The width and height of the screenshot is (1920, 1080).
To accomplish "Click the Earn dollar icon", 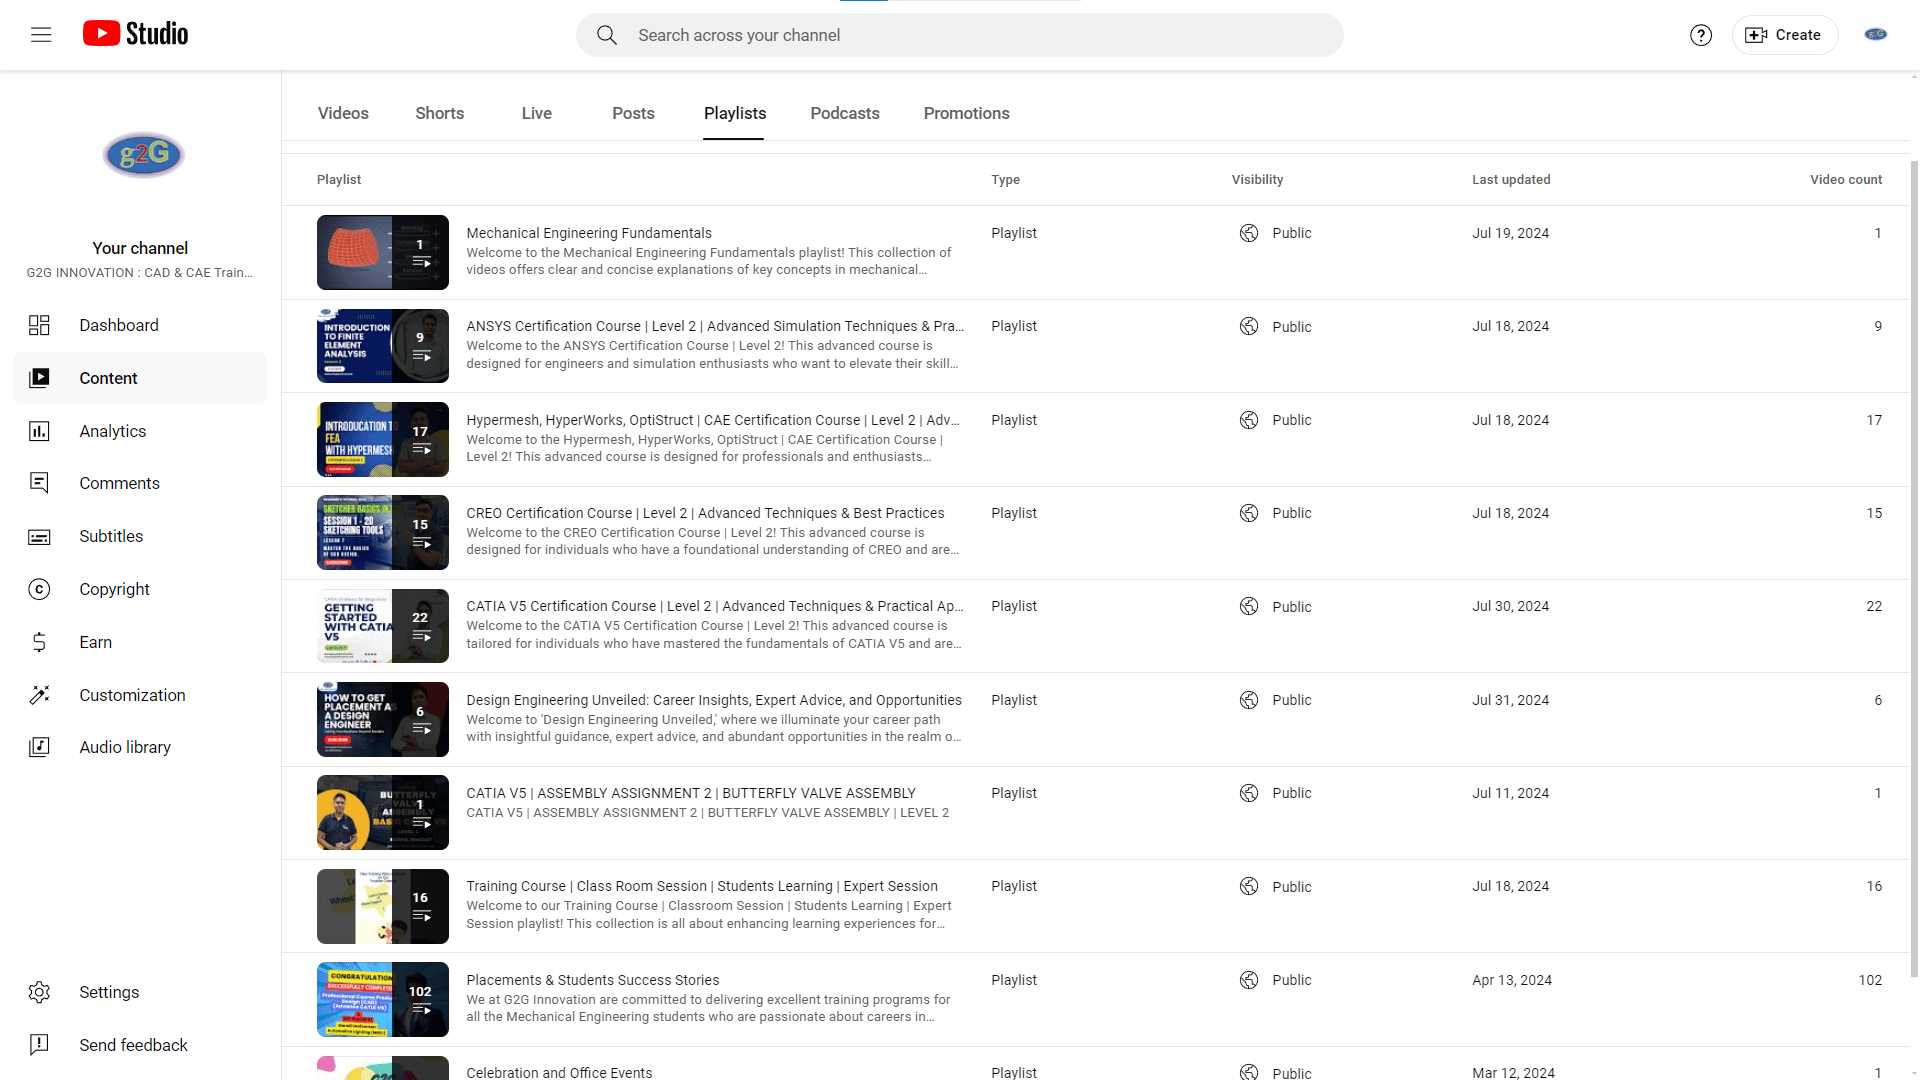I will coord(39,642).
